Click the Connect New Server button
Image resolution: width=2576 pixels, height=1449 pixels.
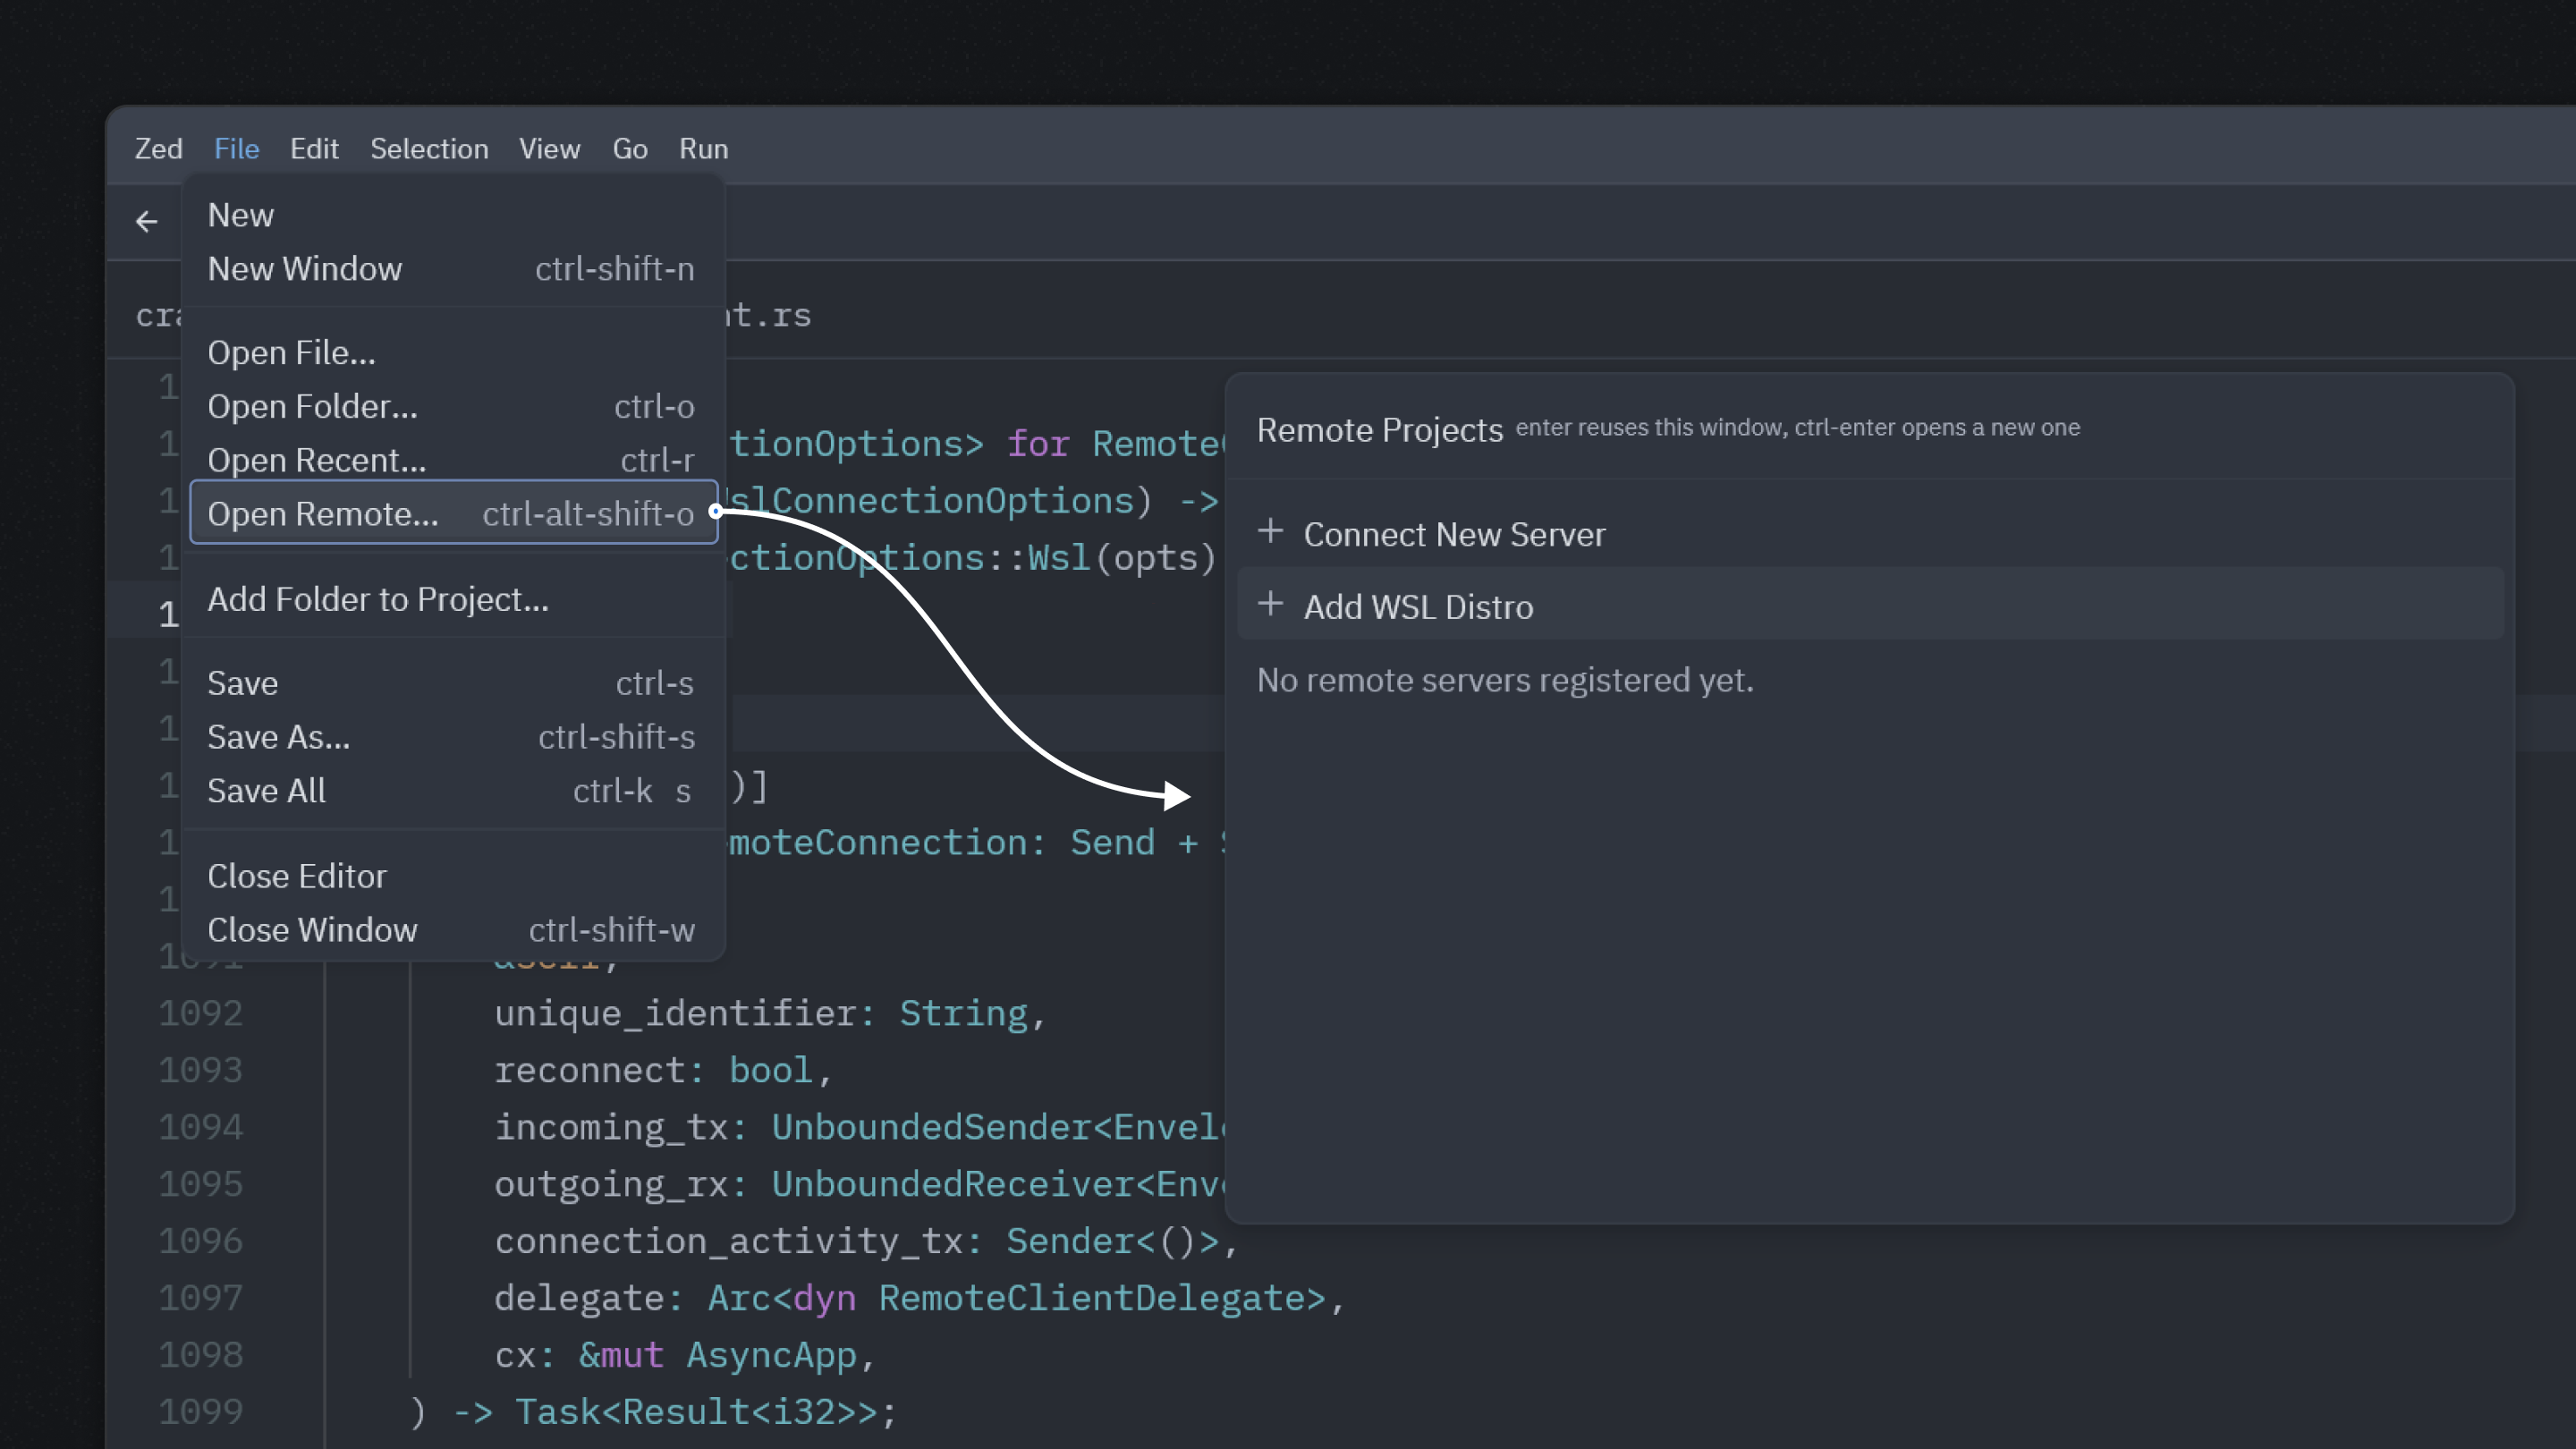point(1454,534)
